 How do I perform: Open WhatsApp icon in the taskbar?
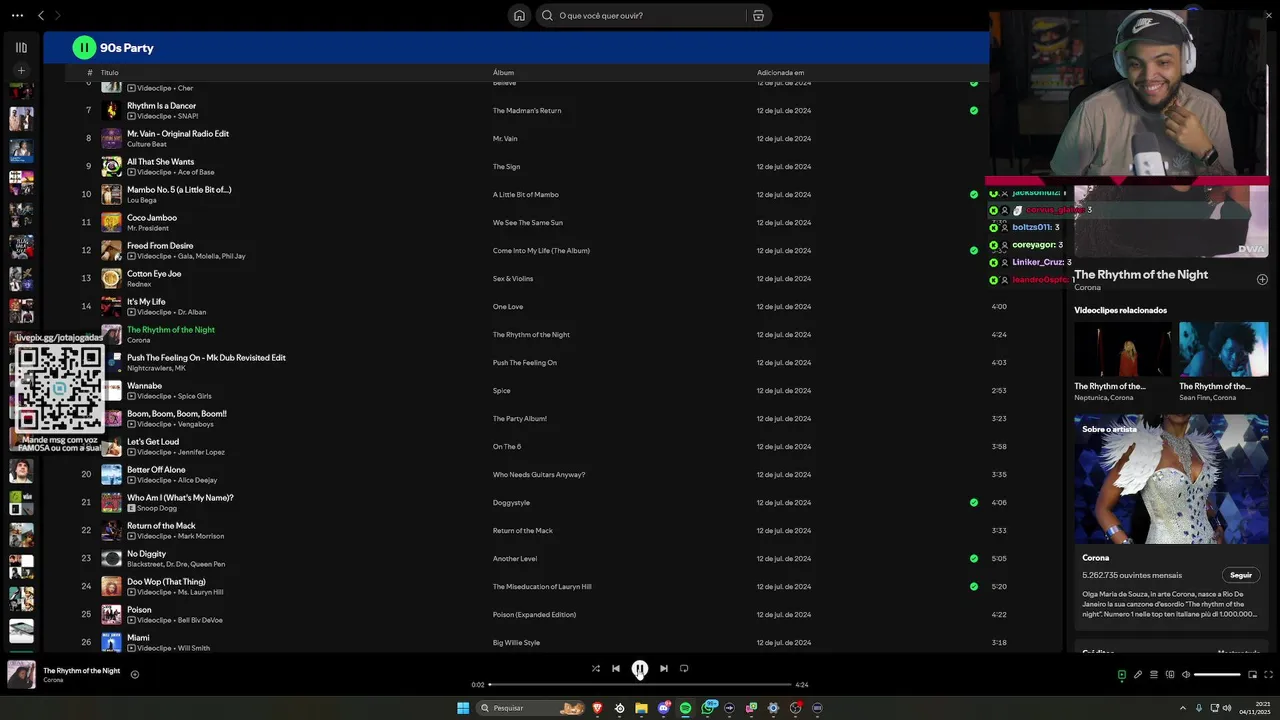pos(708,708)
